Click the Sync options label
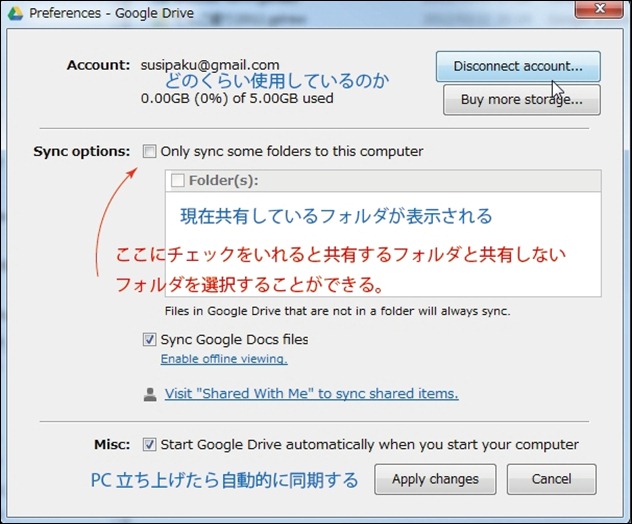This screenshot has width=632, height=524. tap(82, 152)
